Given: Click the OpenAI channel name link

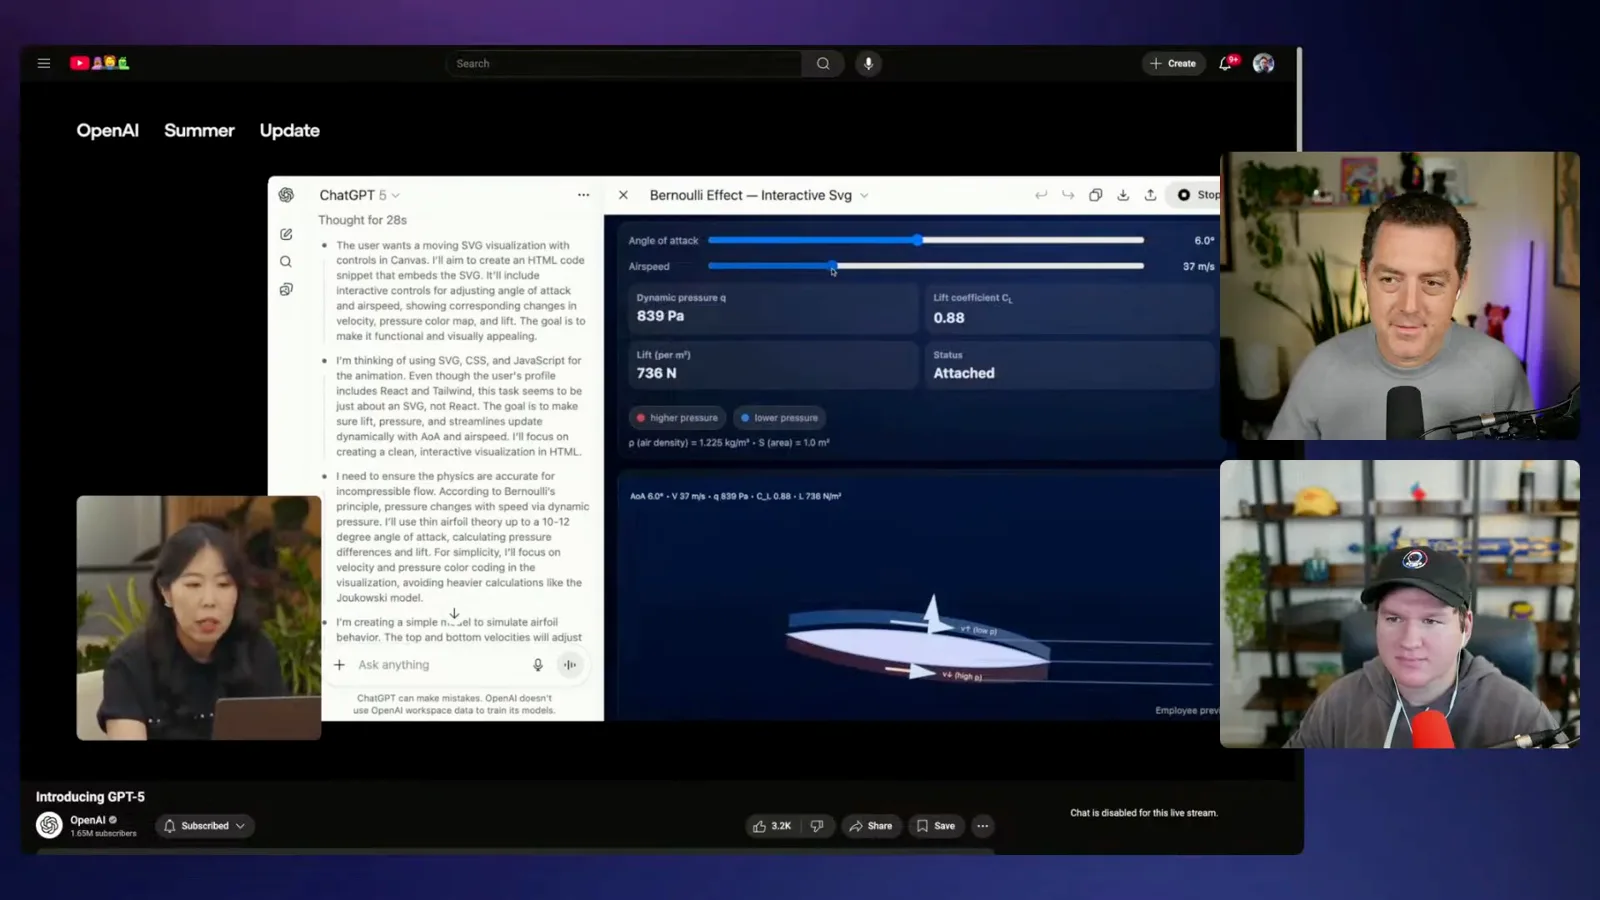Looking at the screenshot, I should pos(88,820).
